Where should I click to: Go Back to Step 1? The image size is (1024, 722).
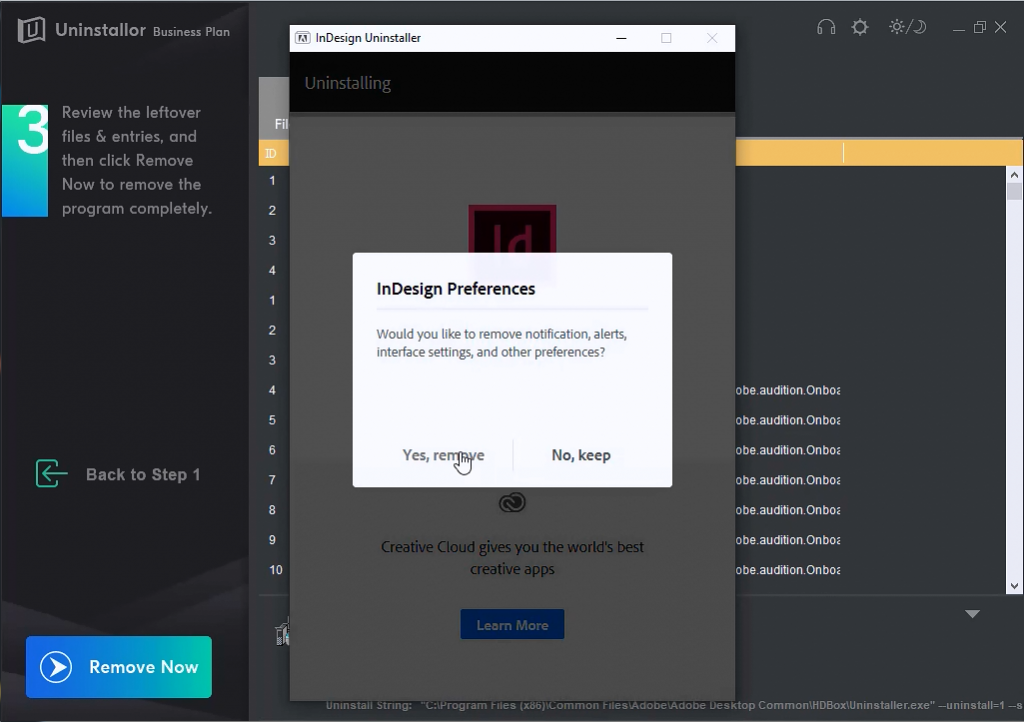pos(143,475)
